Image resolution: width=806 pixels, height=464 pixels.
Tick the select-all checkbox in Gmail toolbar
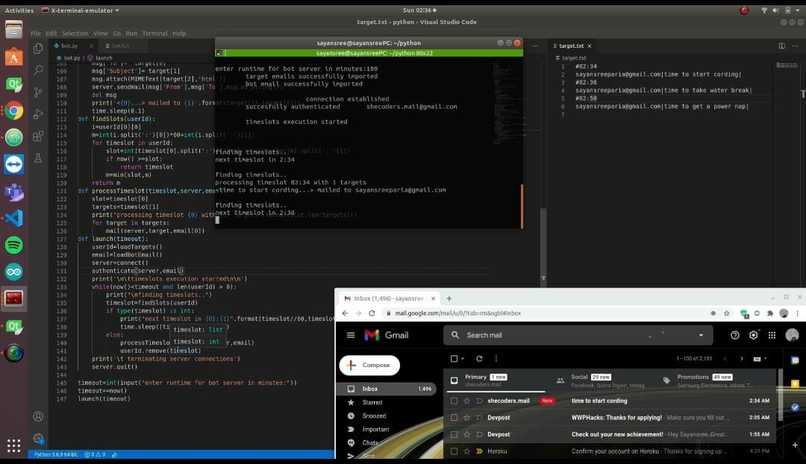click(x=454, y=359)
